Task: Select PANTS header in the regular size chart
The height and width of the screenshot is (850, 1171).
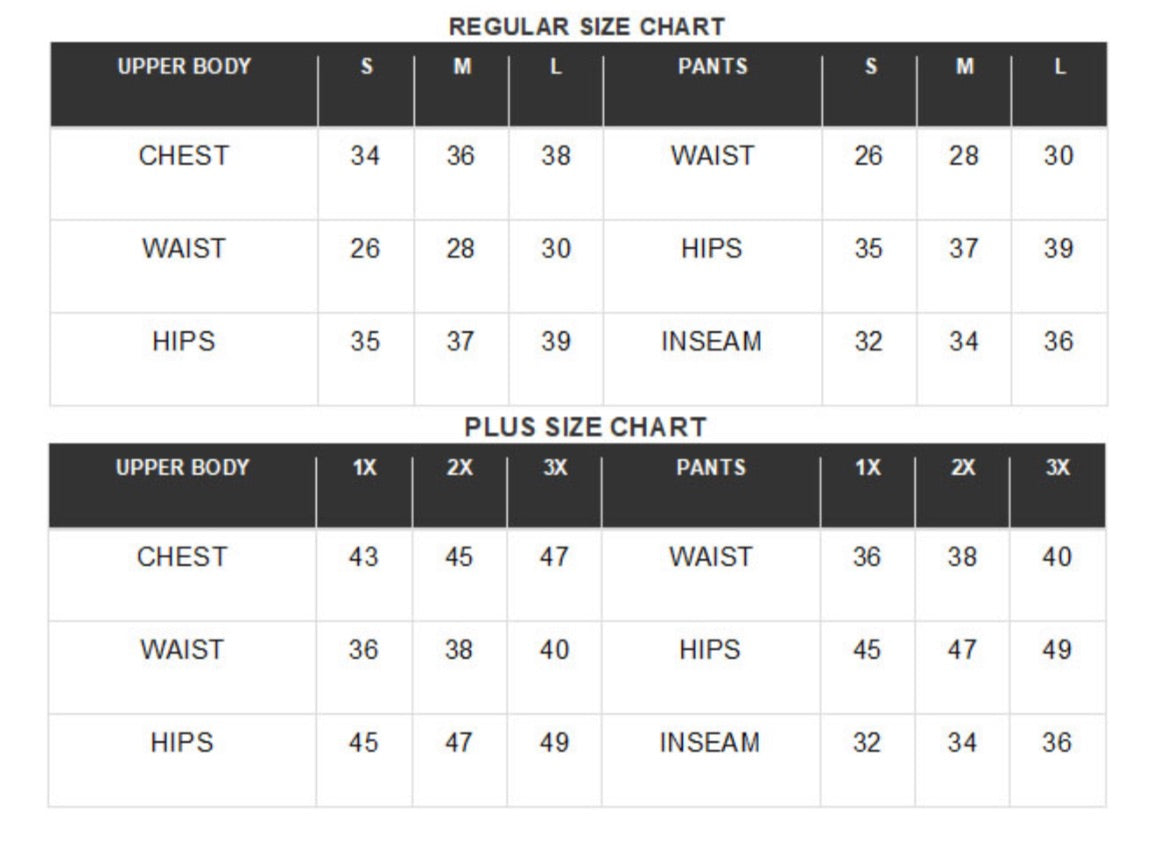Action: pos(712,67)
